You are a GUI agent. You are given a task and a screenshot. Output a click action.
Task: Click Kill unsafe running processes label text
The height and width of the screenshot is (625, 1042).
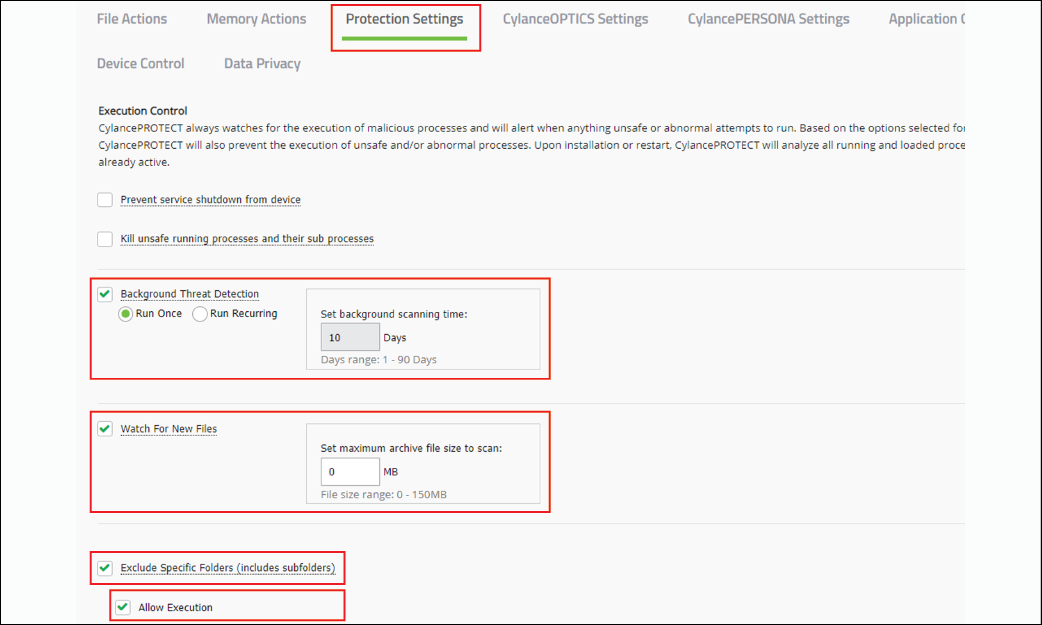(x=247, y=239)
